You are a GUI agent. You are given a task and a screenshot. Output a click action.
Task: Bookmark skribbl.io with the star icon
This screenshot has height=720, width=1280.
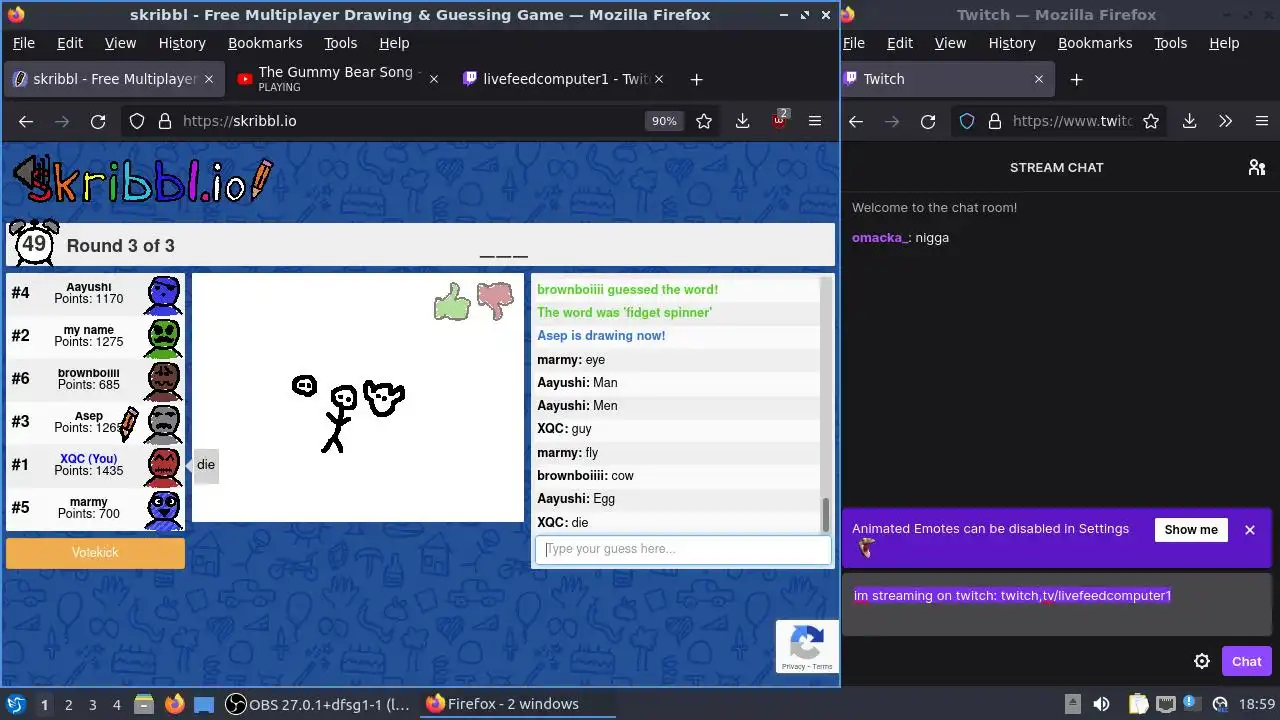704,121
